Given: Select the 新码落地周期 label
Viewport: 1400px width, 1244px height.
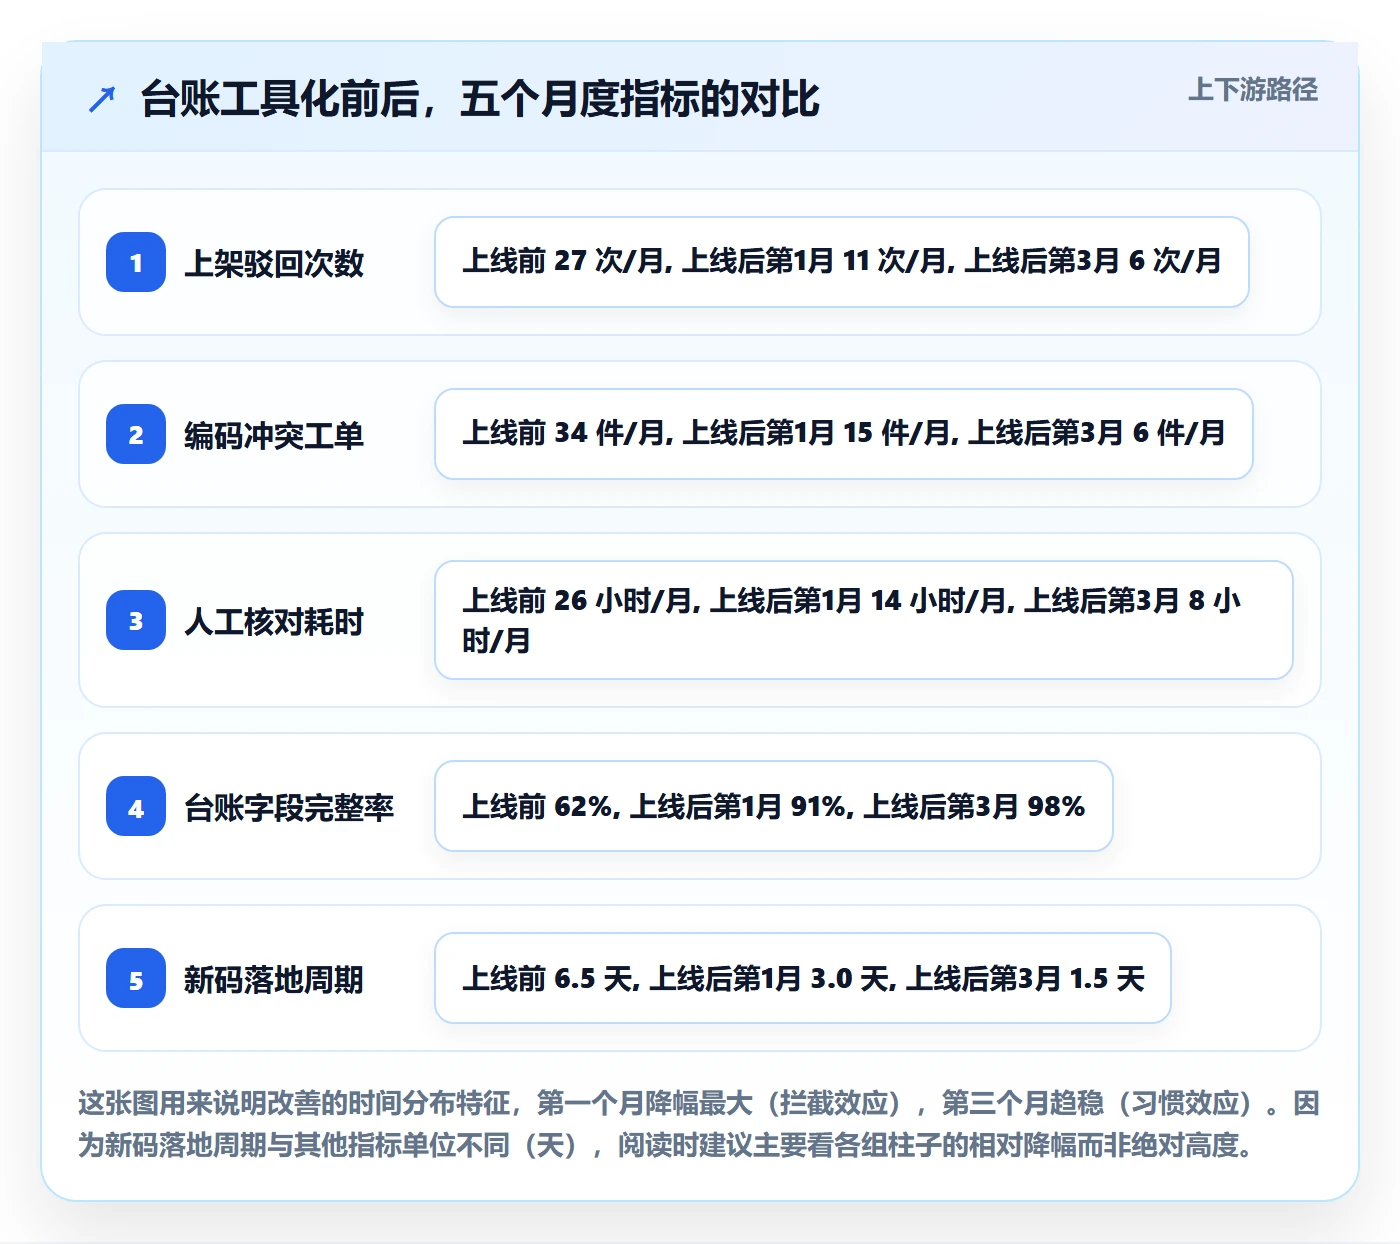Looking at the screenshot, I should click(x=274, y=979).
